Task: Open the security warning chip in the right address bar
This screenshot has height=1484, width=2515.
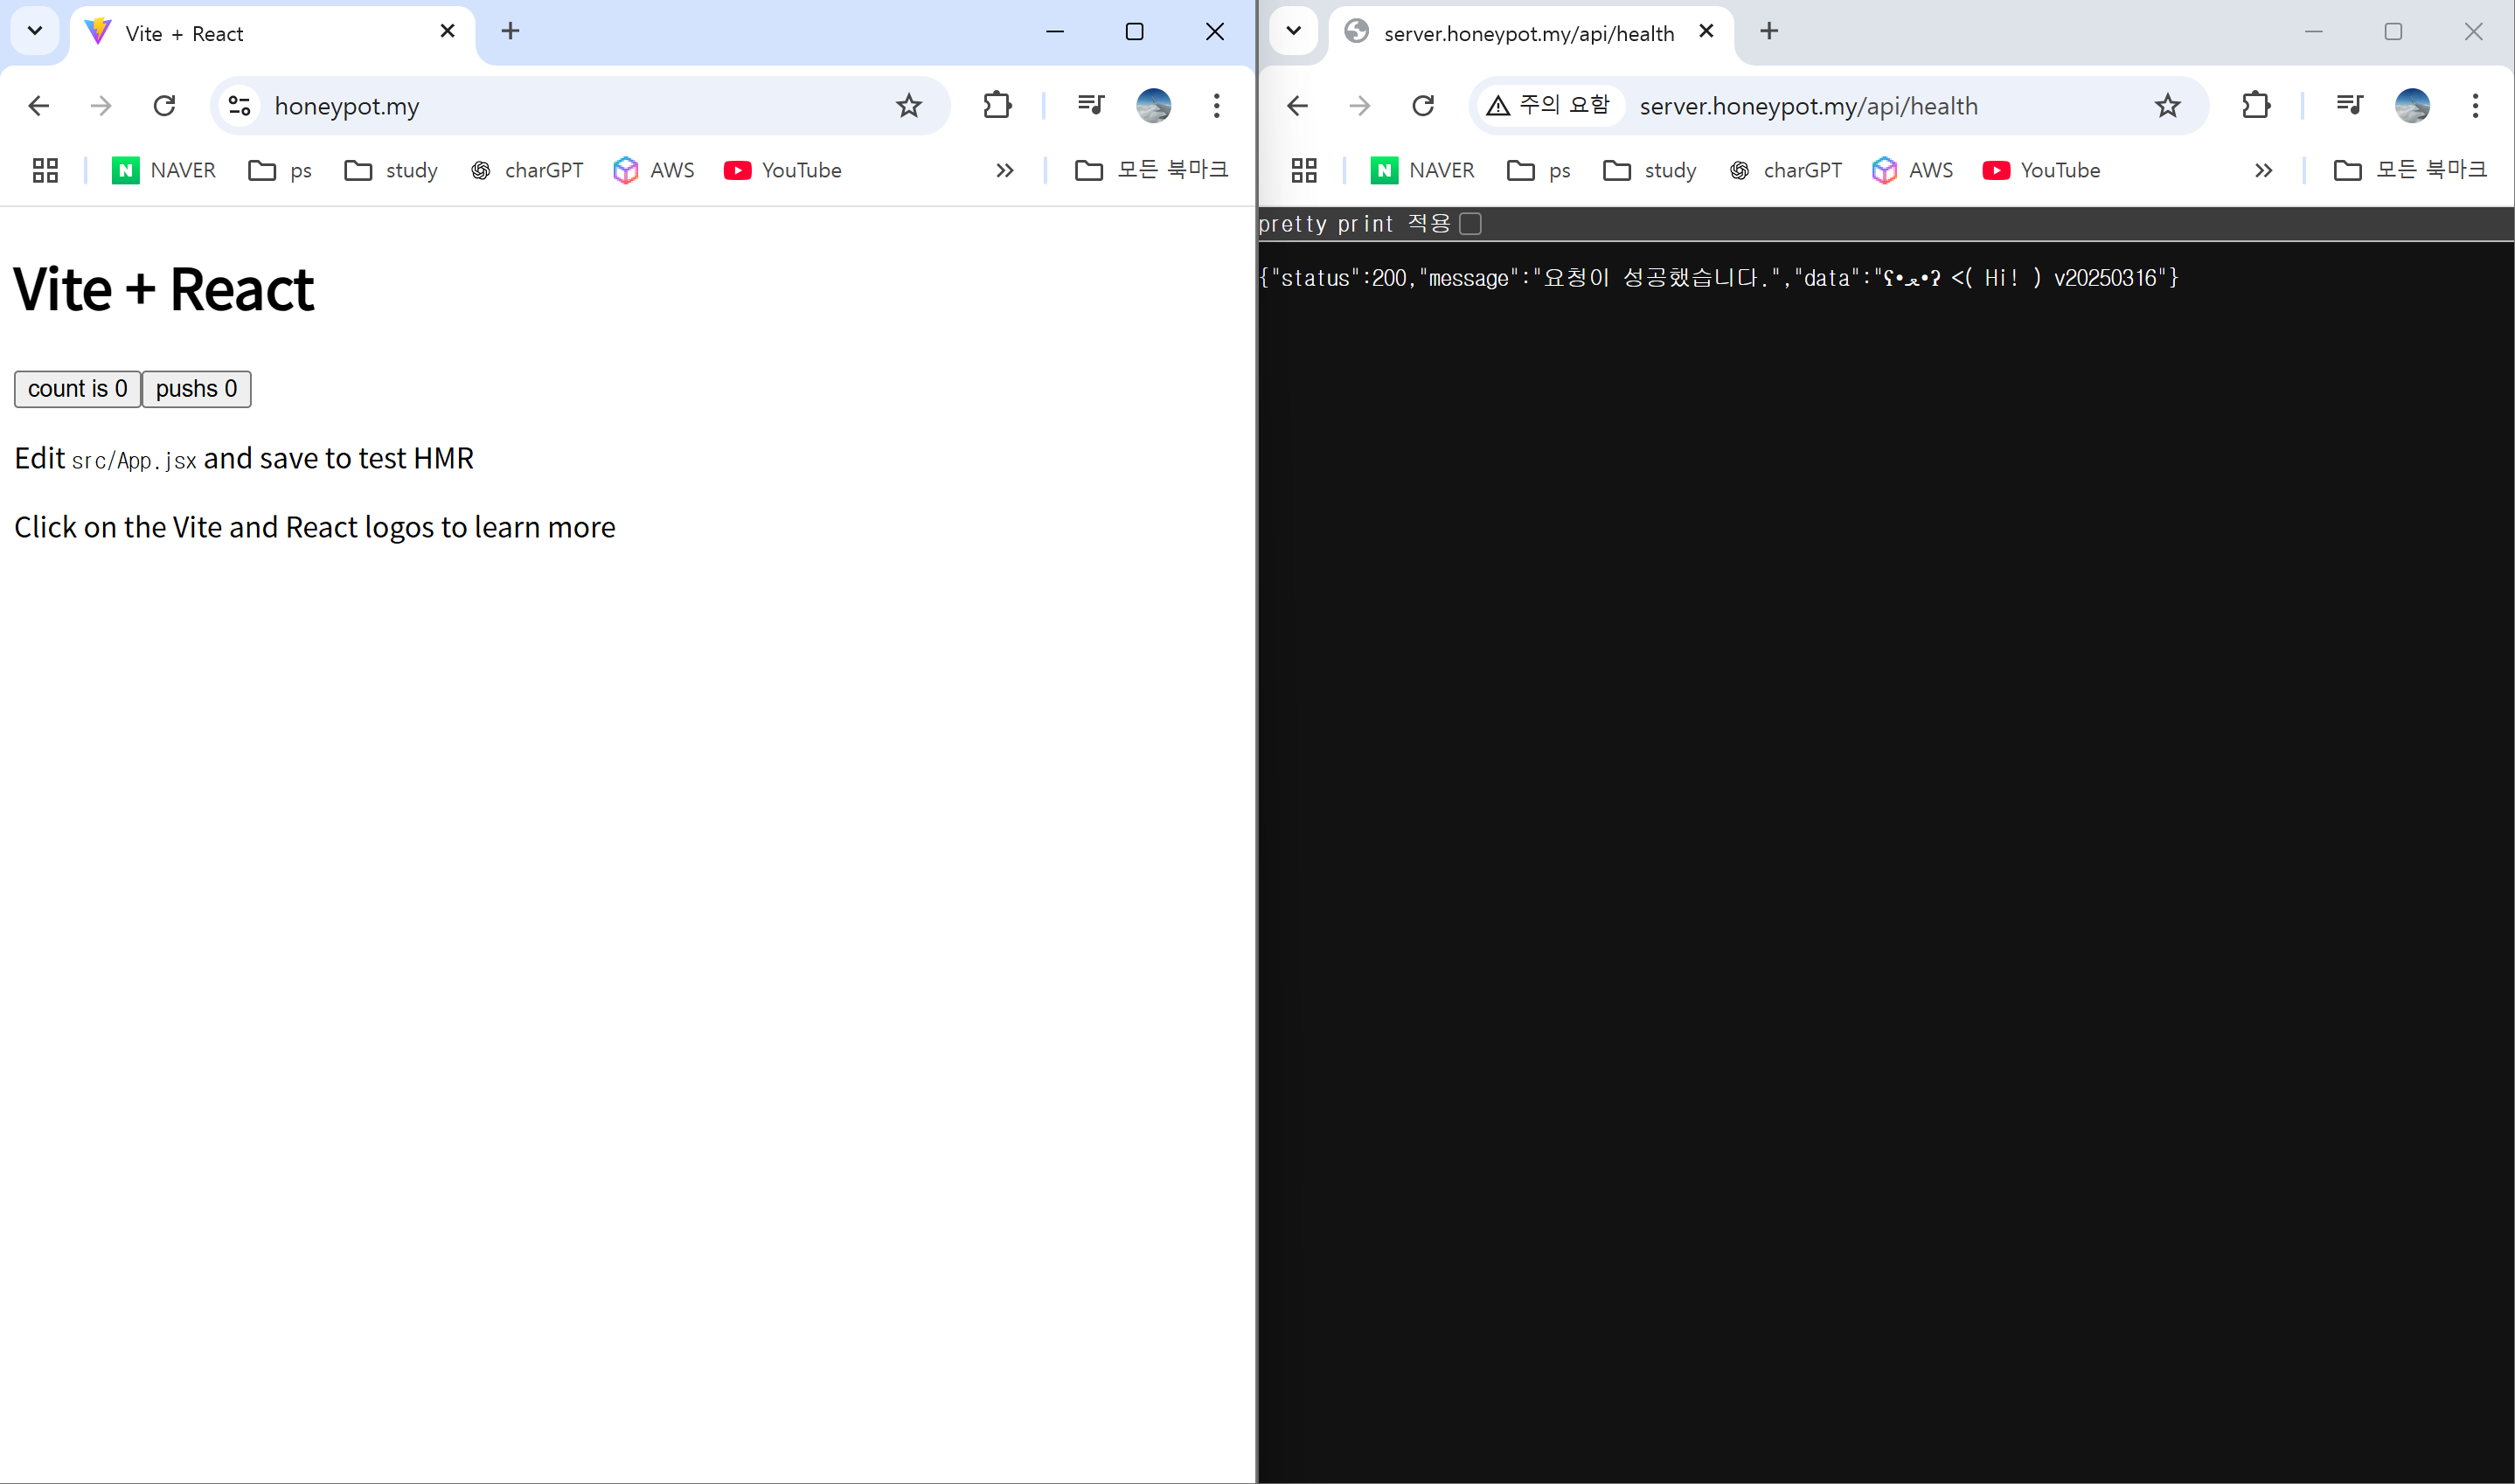Action: pyautogui.click(x=1547, y=105)
